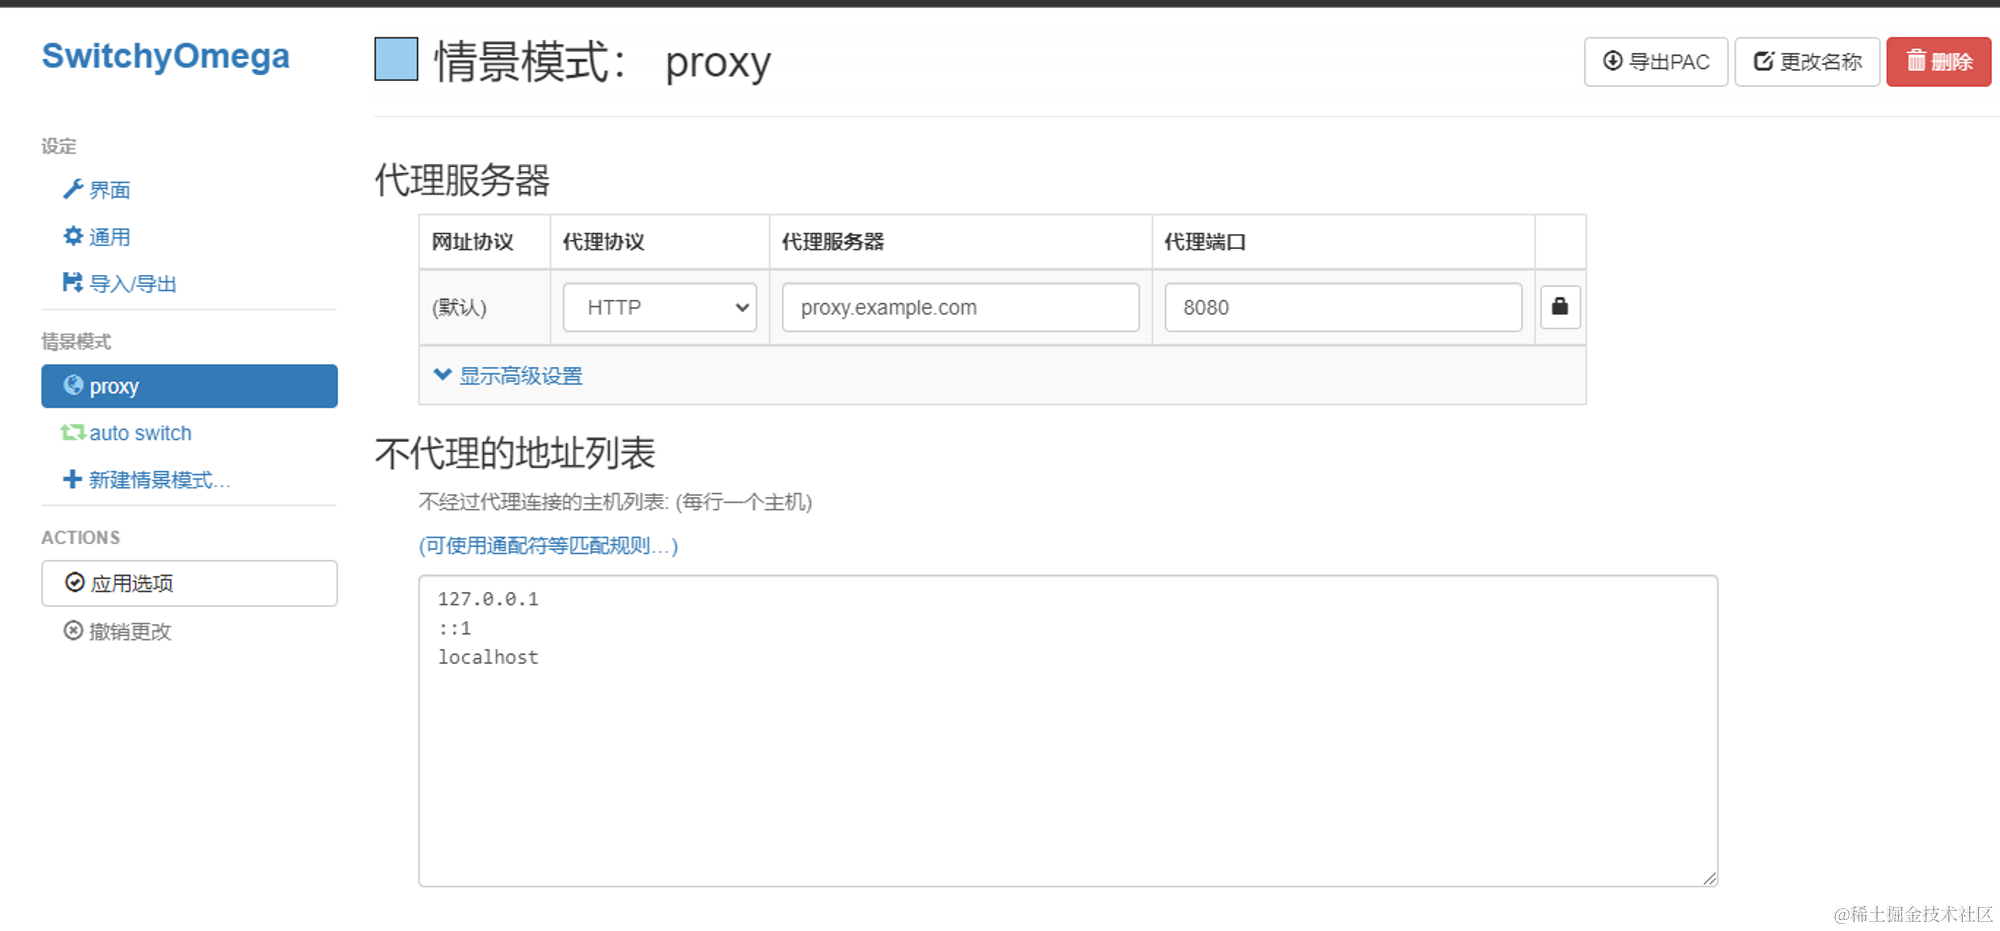Click the blue profile color swatch
Viewport: 2000px width, 931px height.
coord(396,59)
